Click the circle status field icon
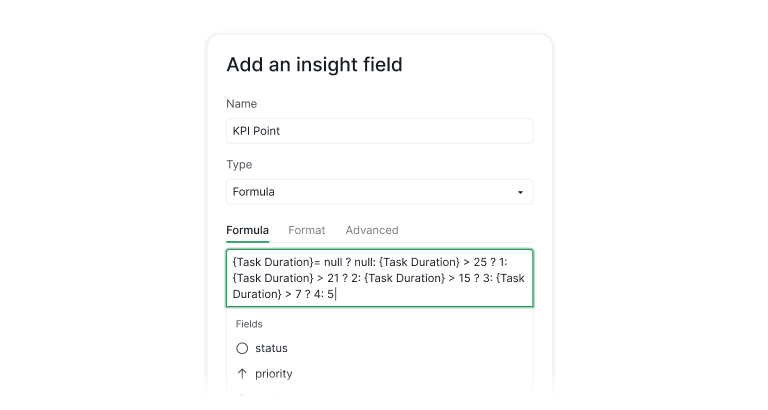The height and width of the screenshot is (410, 768). tap(242, 348)
